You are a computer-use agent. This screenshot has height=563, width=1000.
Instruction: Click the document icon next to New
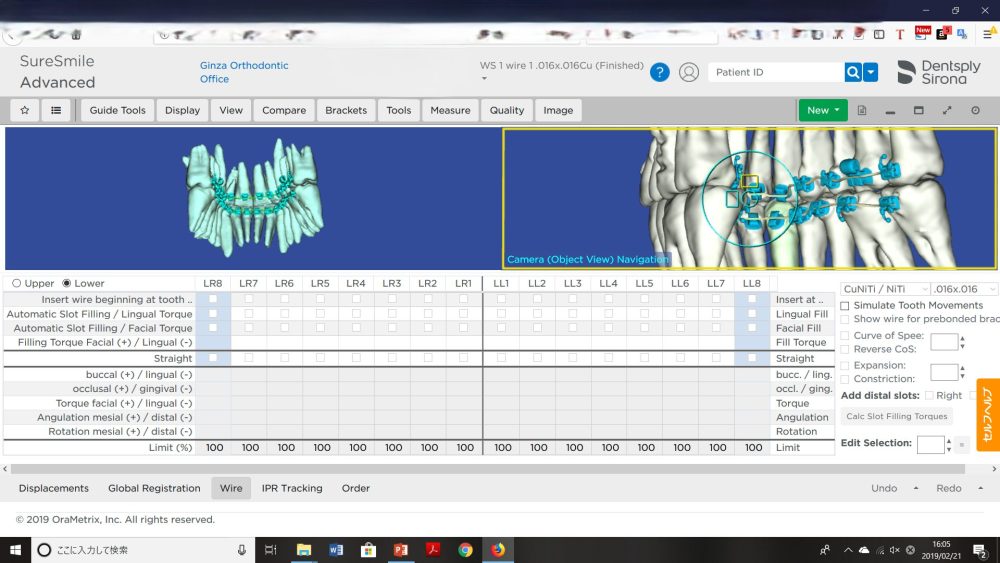pyautogui.click(x=862, y=110)
